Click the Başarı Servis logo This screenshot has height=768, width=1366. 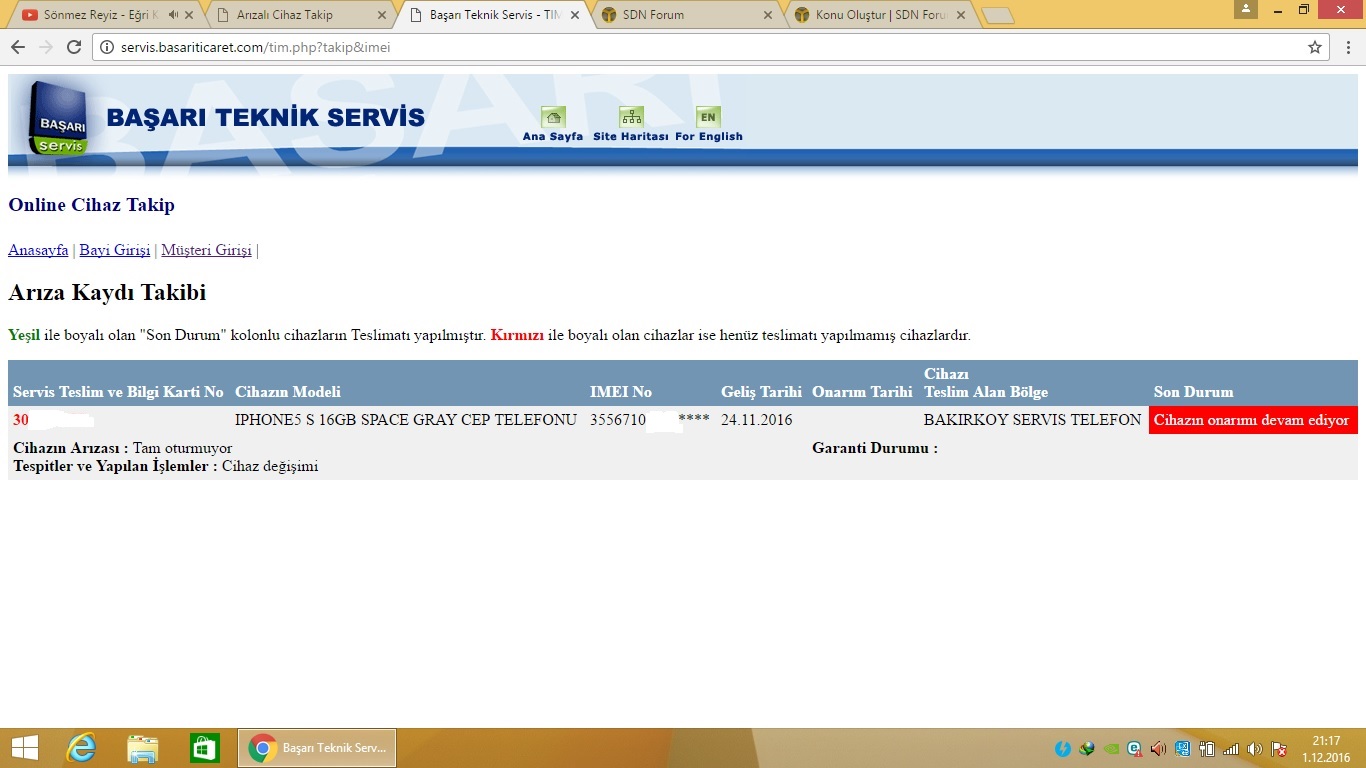[x=58, y=118]
